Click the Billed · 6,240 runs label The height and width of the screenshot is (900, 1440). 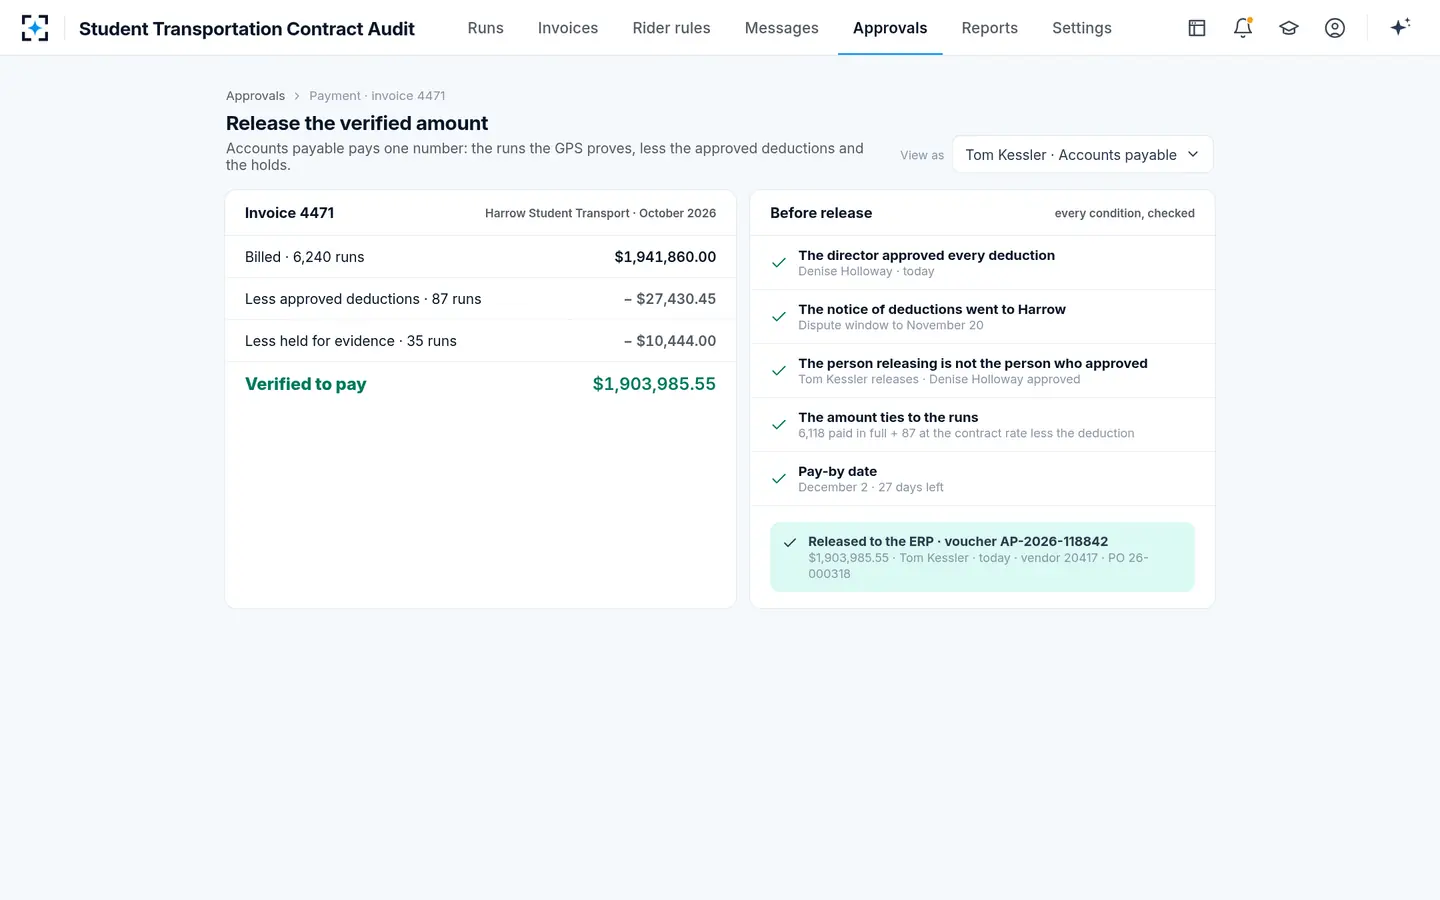click(305, 257)
